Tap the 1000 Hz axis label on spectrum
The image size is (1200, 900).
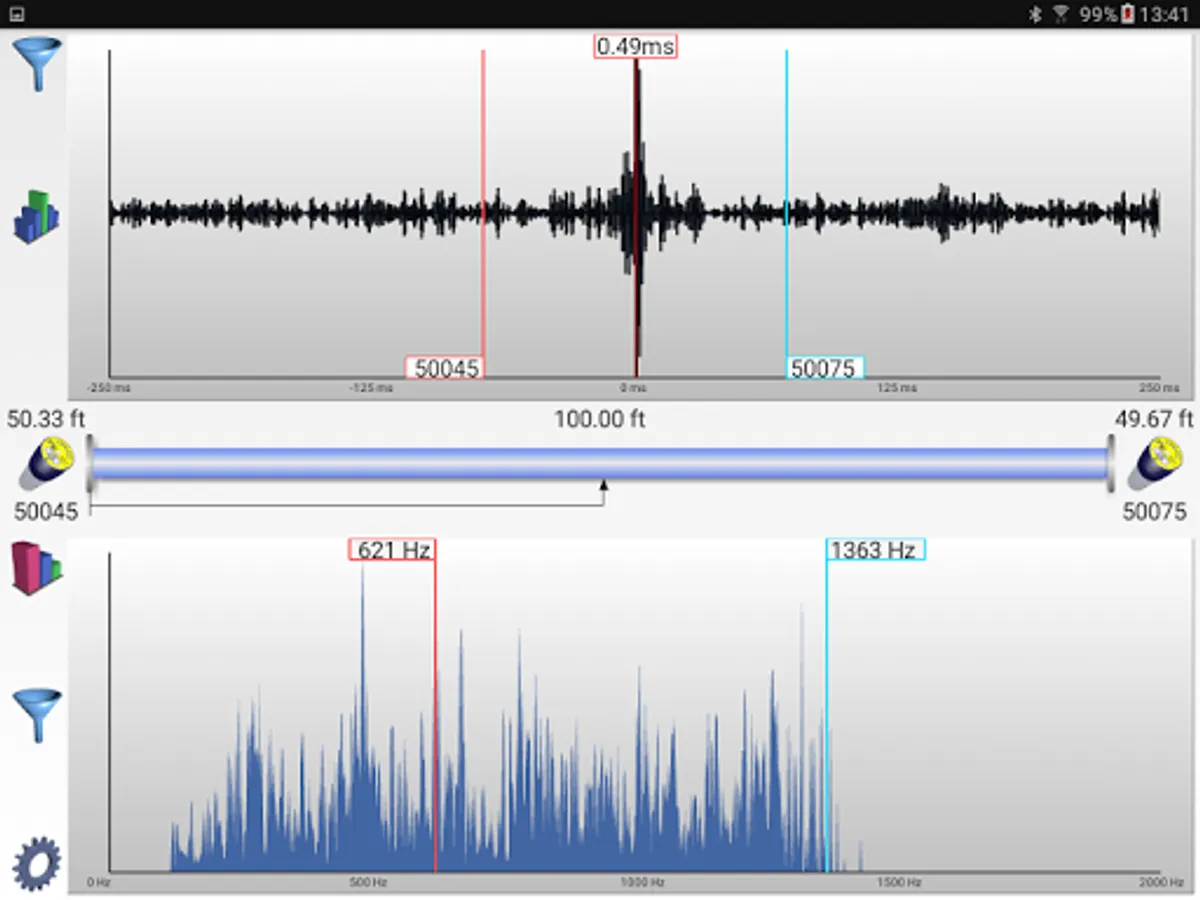pyautogui.click(x=642, y=883)
